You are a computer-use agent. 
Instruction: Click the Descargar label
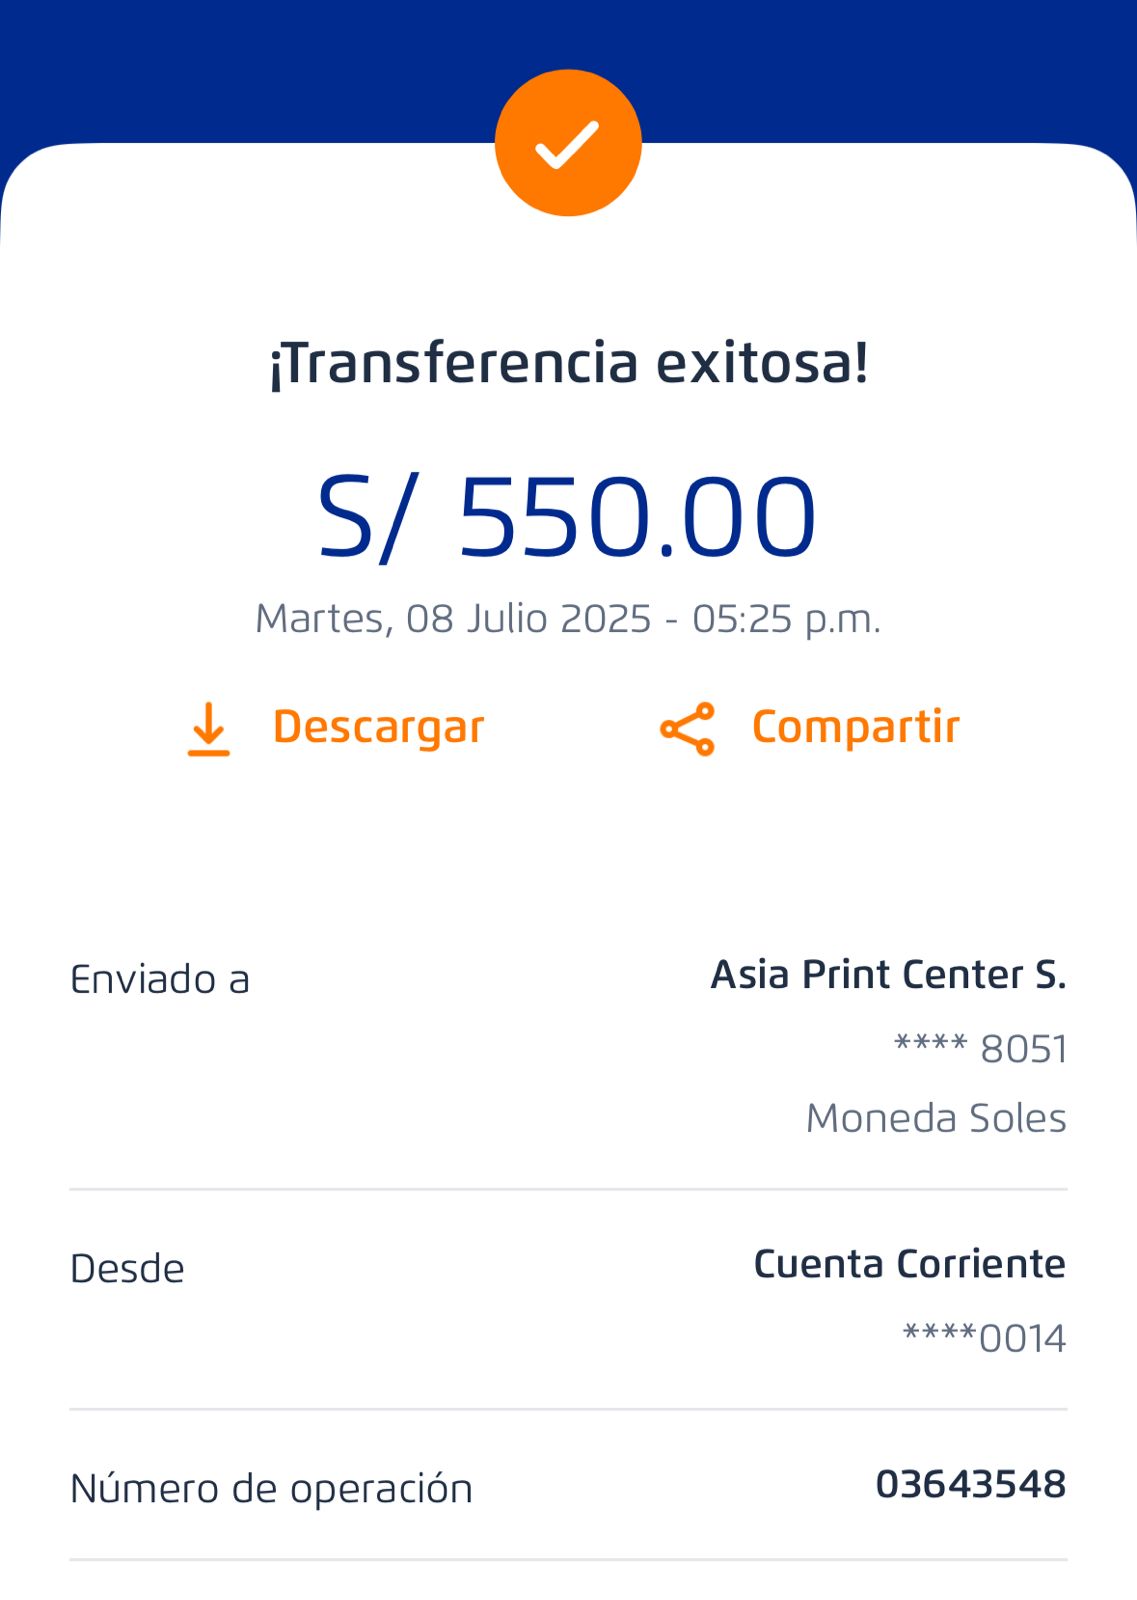coord(378,727)
